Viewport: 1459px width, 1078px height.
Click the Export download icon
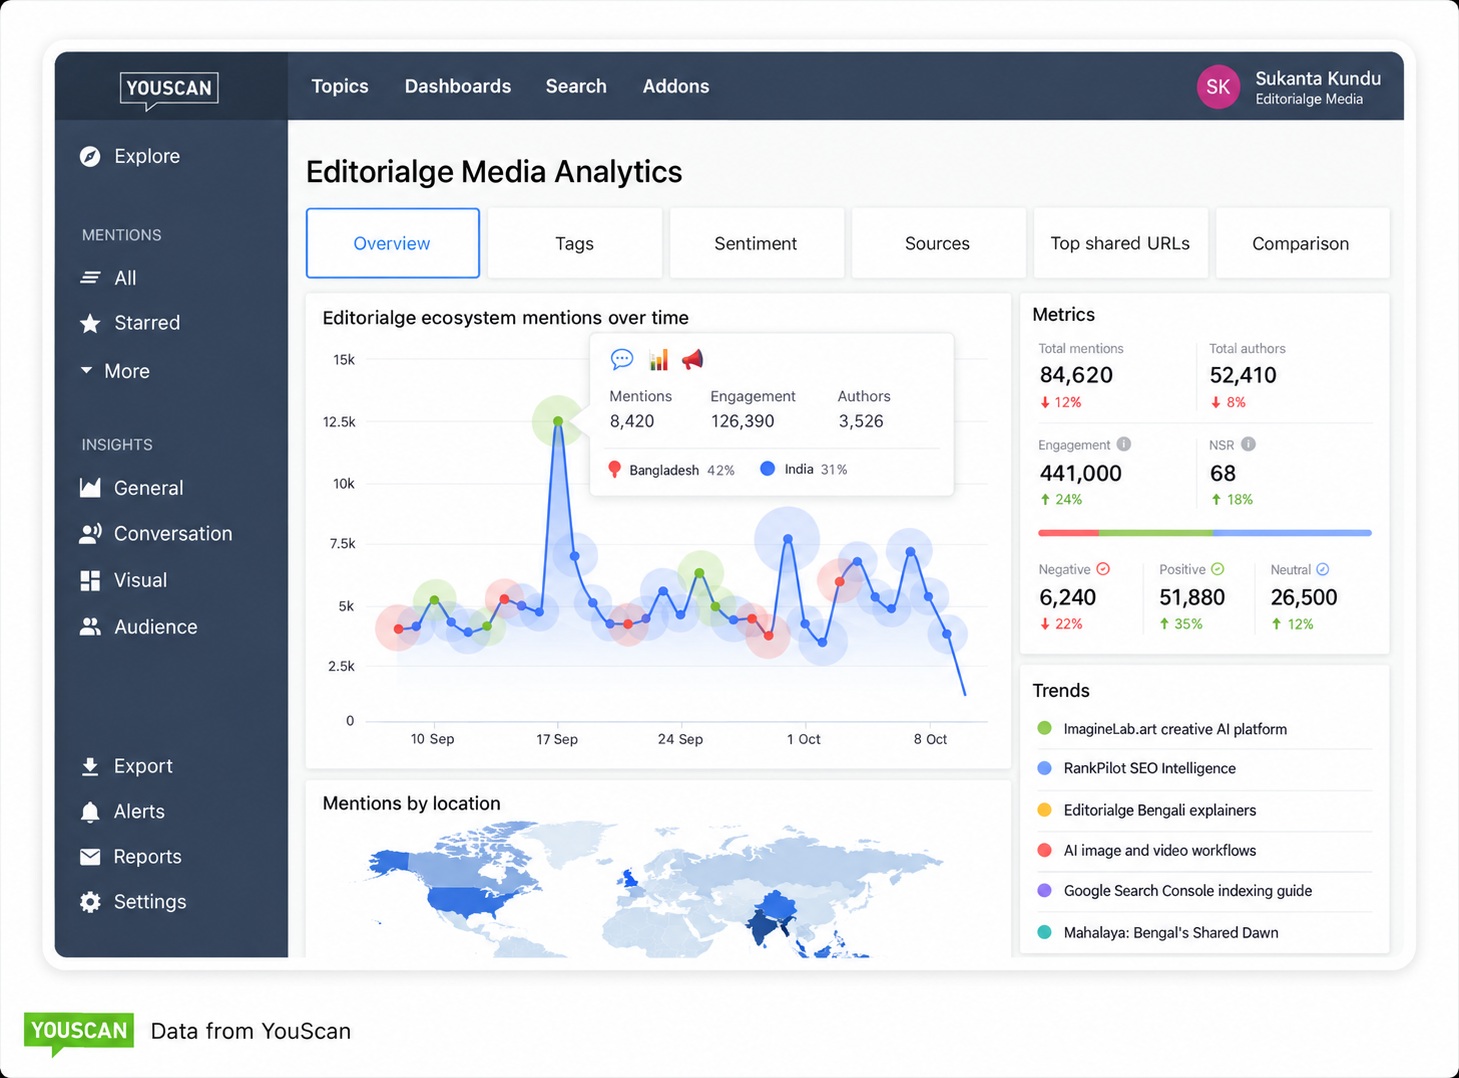(90, 766)
